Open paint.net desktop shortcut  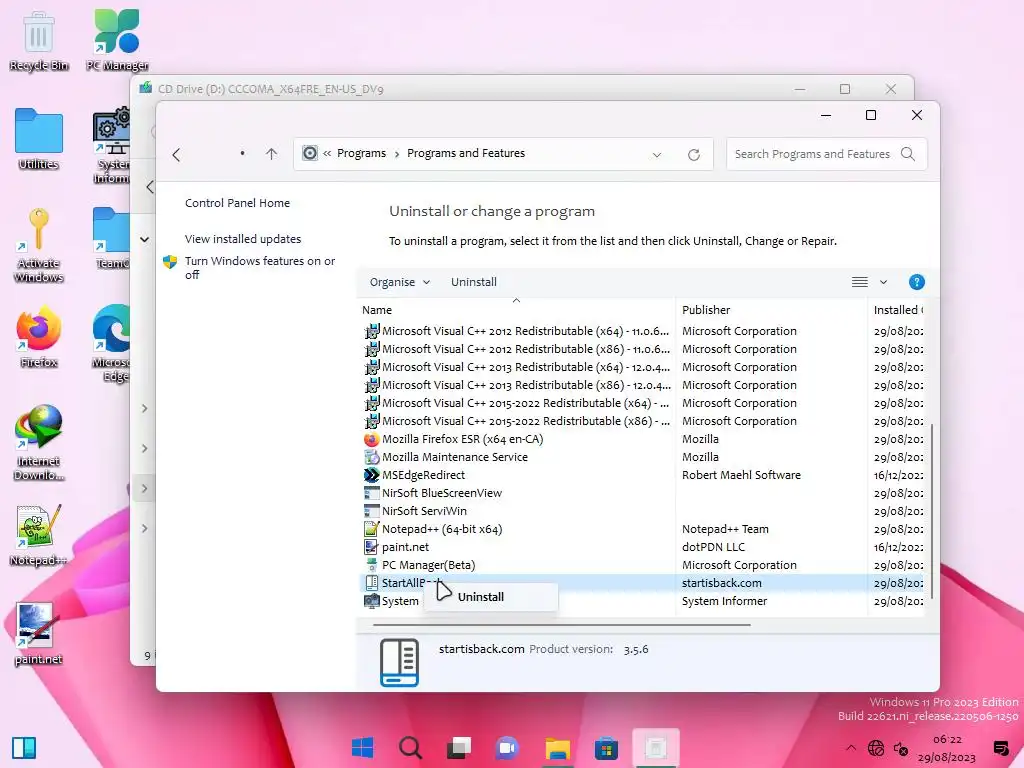tap(39, 633)
